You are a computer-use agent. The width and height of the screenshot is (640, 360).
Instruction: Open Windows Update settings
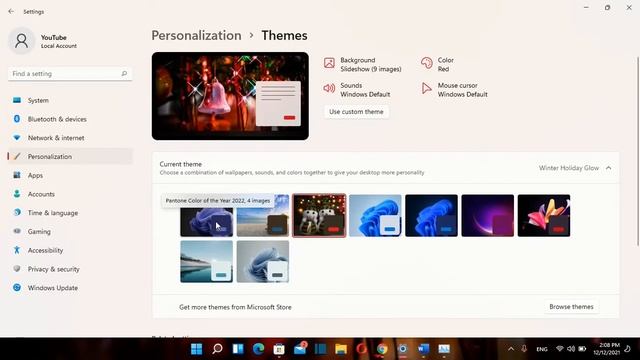(70, 288)
